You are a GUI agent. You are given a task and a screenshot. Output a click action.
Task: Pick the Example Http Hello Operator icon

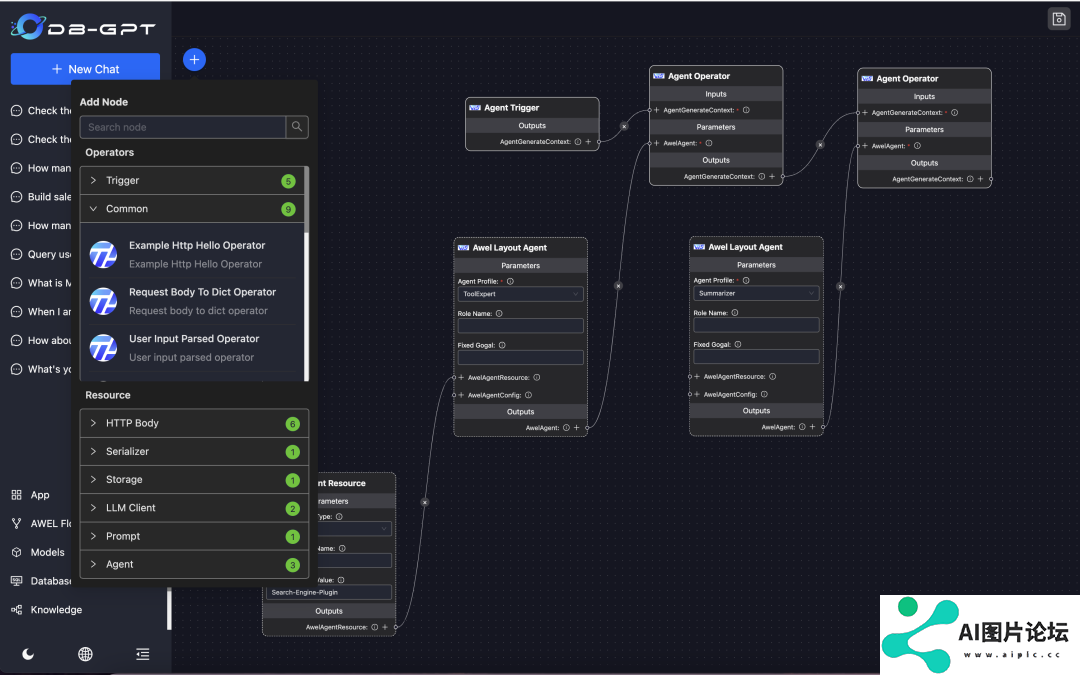coord(103,255)
